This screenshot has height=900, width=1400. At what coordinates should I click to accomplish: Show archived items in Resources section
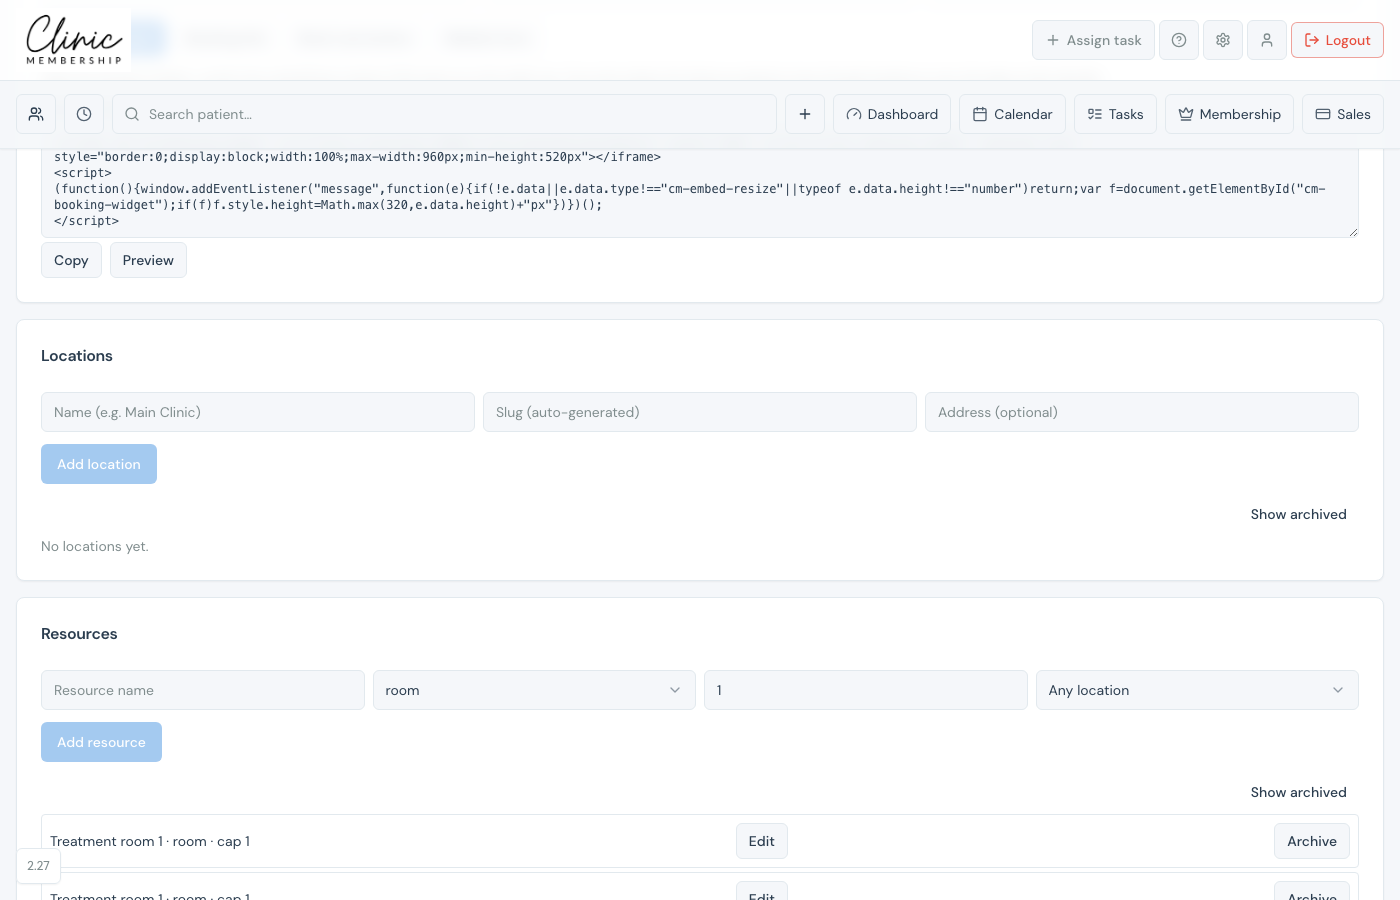tap(1298, 792)
